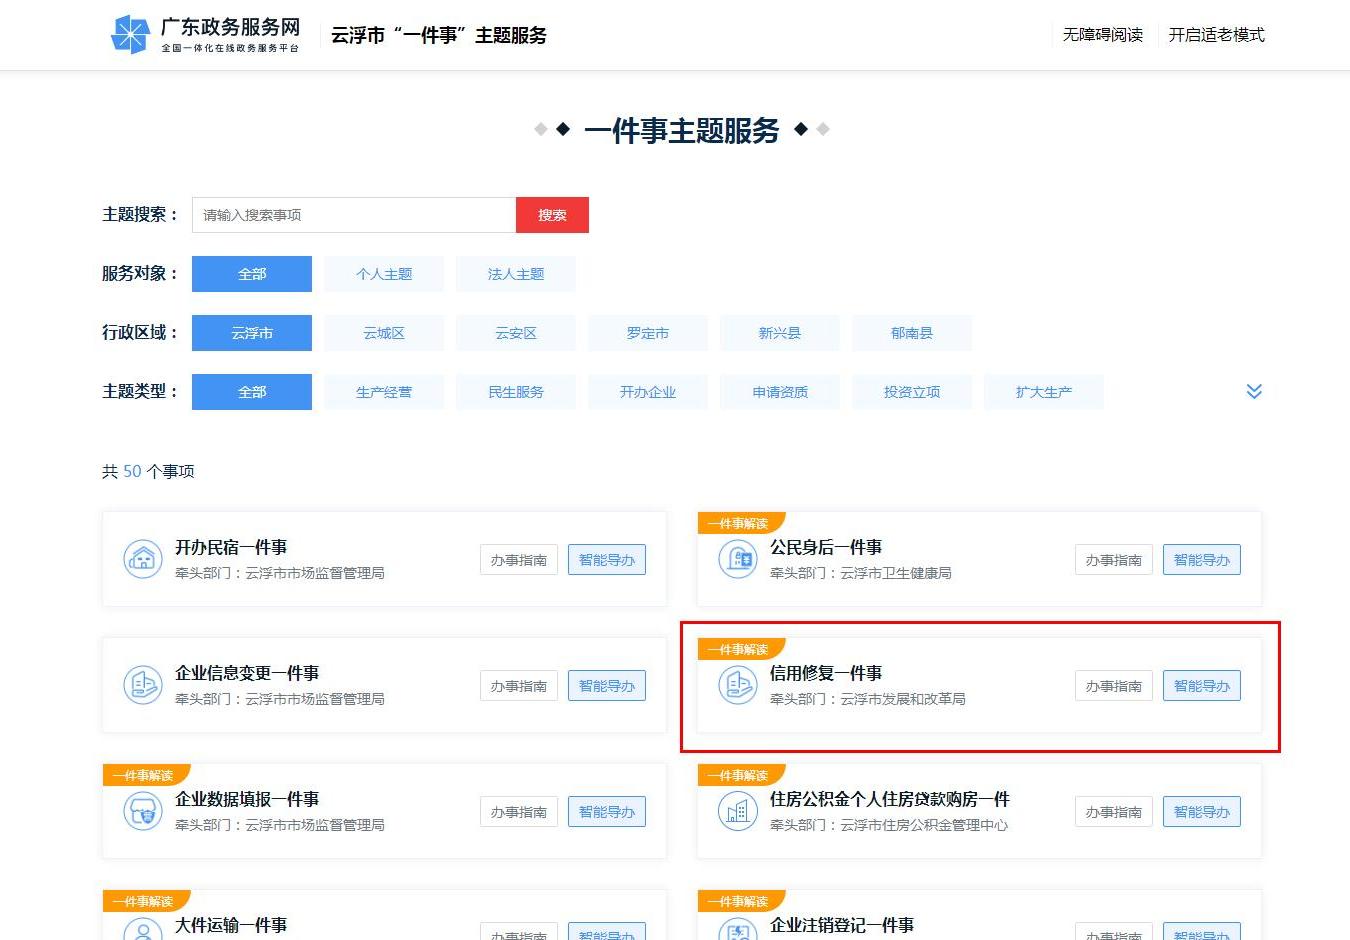
Task: Click the data report icon for 企业数据填报一件事
Action: pyautogui.click(x=143, y=811)
